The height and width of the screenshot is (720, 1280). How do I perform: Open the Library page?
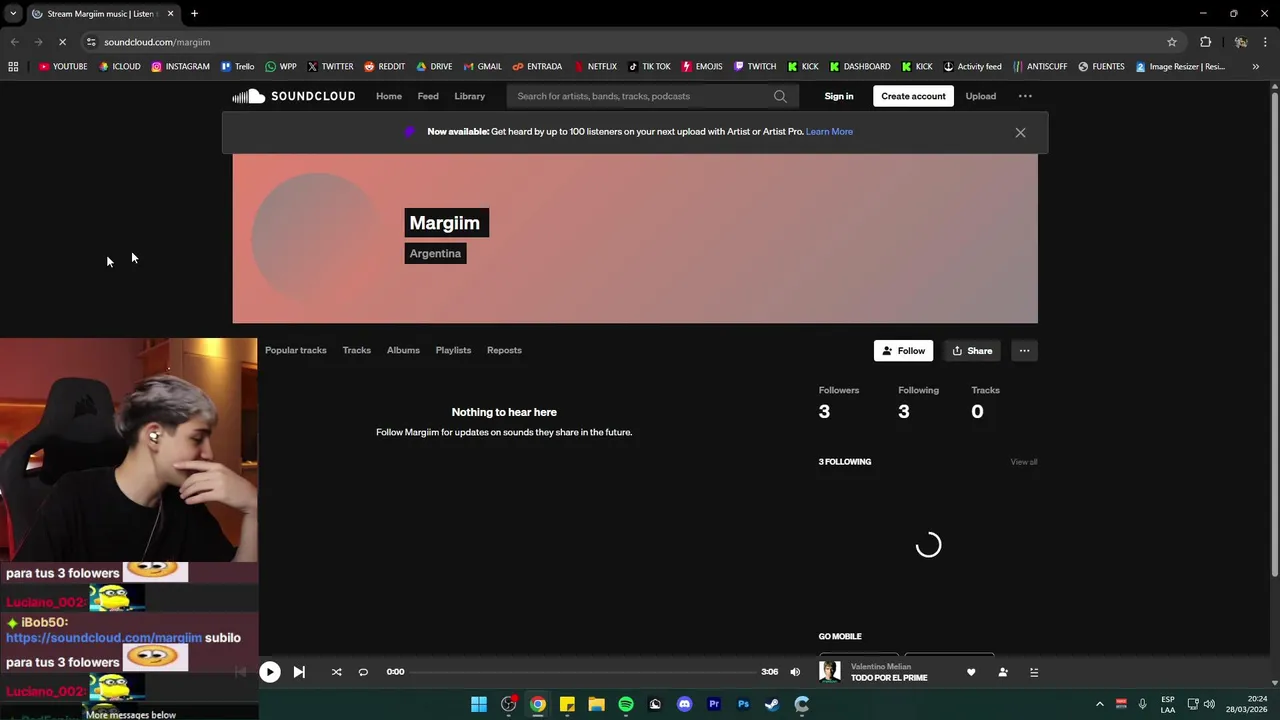coord(469,96)
